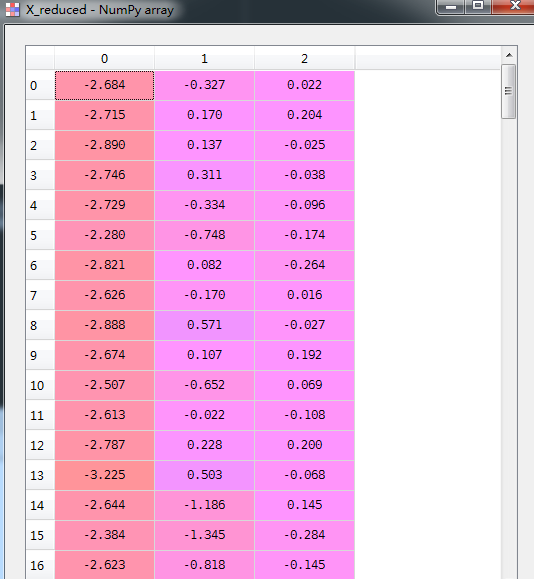
Task: Select cell with value 0.069
Action: 304,385
